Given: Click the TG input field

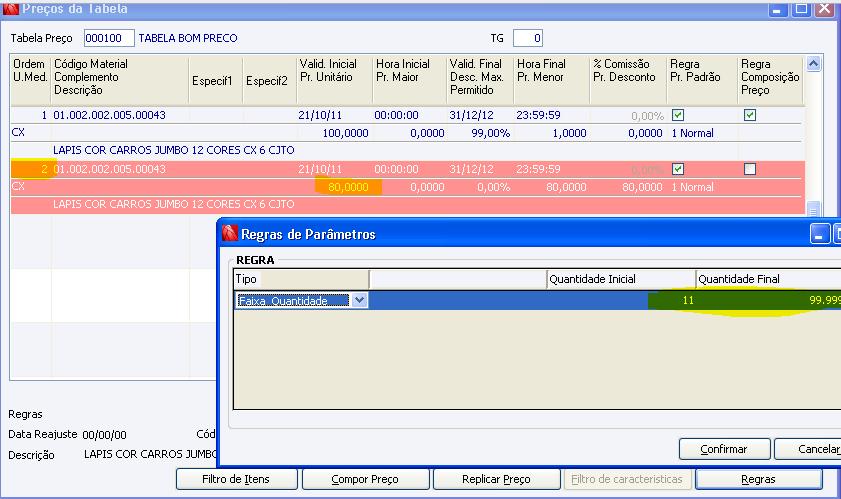Looking at the screenshot, I should point(528,38).
